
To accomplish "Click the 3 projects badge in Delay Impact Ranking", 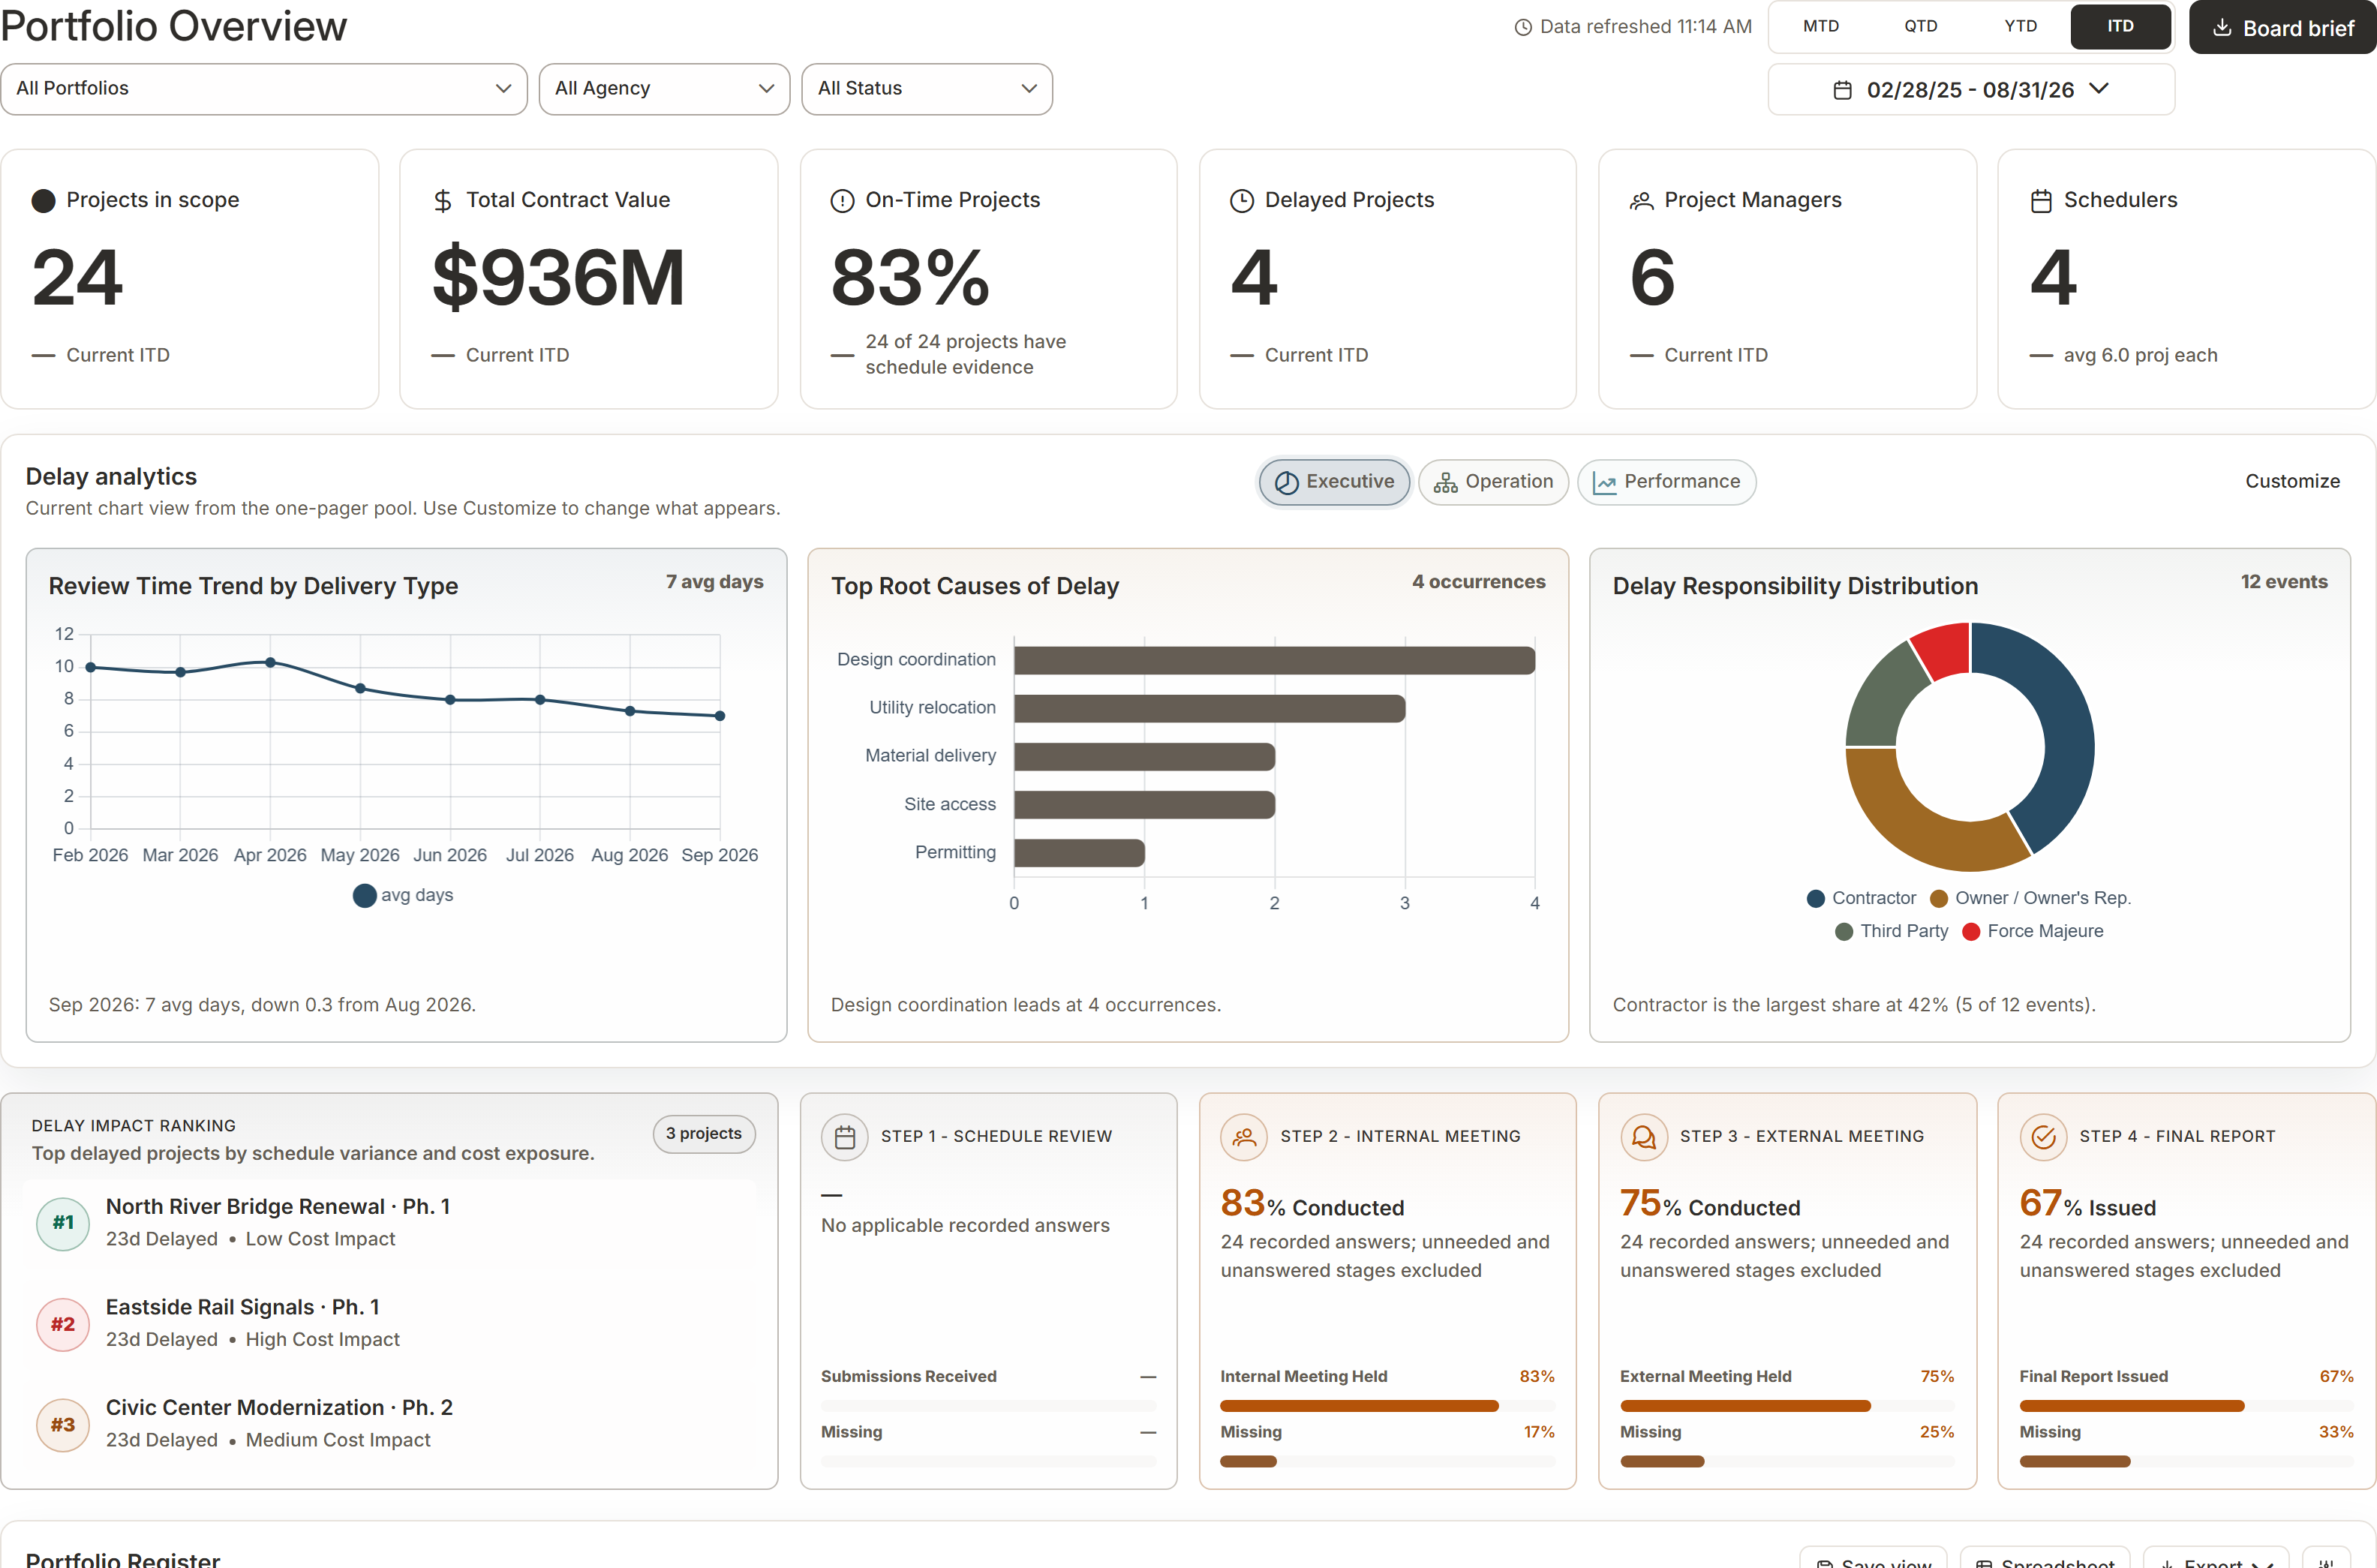I will 704,1134.
